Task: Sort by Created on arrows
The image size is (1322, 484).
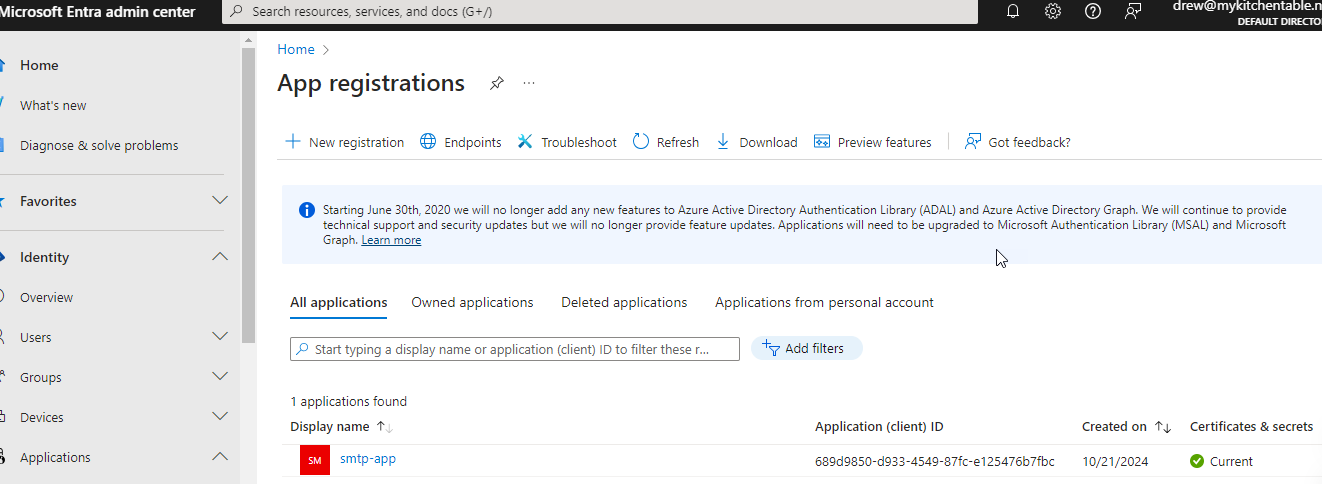Action: [x=1163, y=427]
